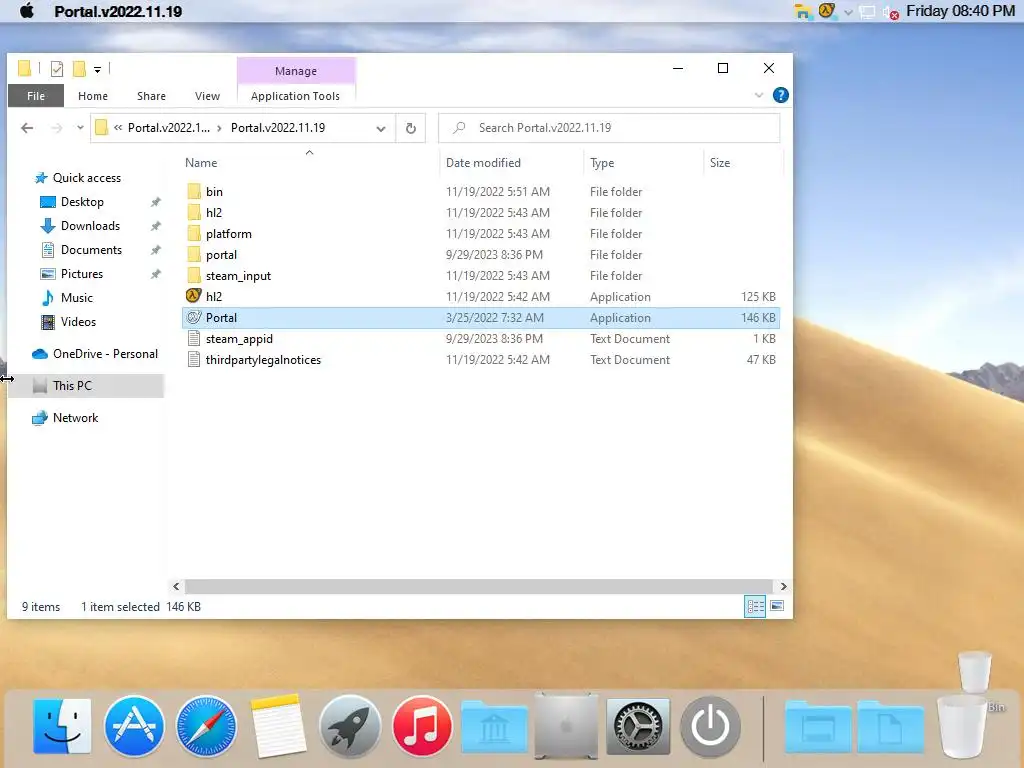Open Downloads in the navigation pane
This screenshot has height=768, width=1024.
(x=90, y=226)
